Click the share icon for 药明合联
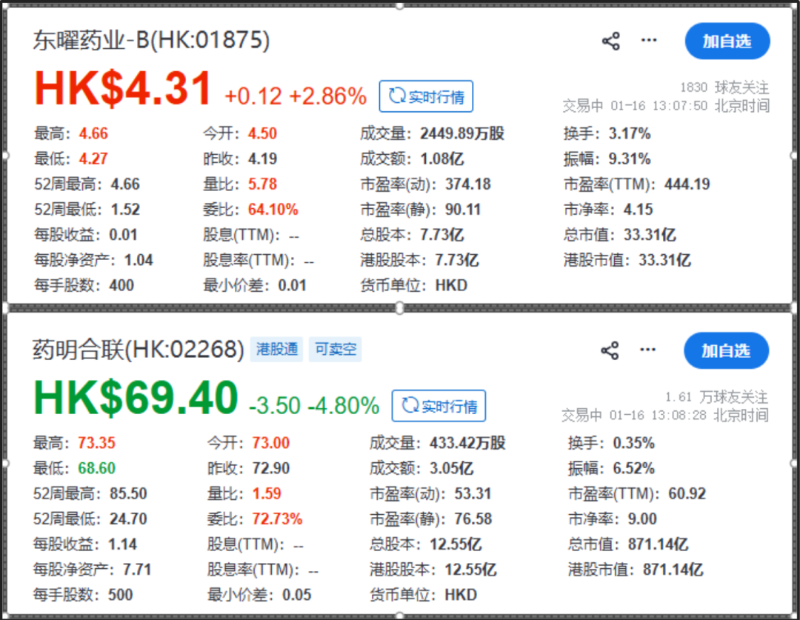This screenshot has width=800, height=620. pyautogui.click(x=608, y=350)
